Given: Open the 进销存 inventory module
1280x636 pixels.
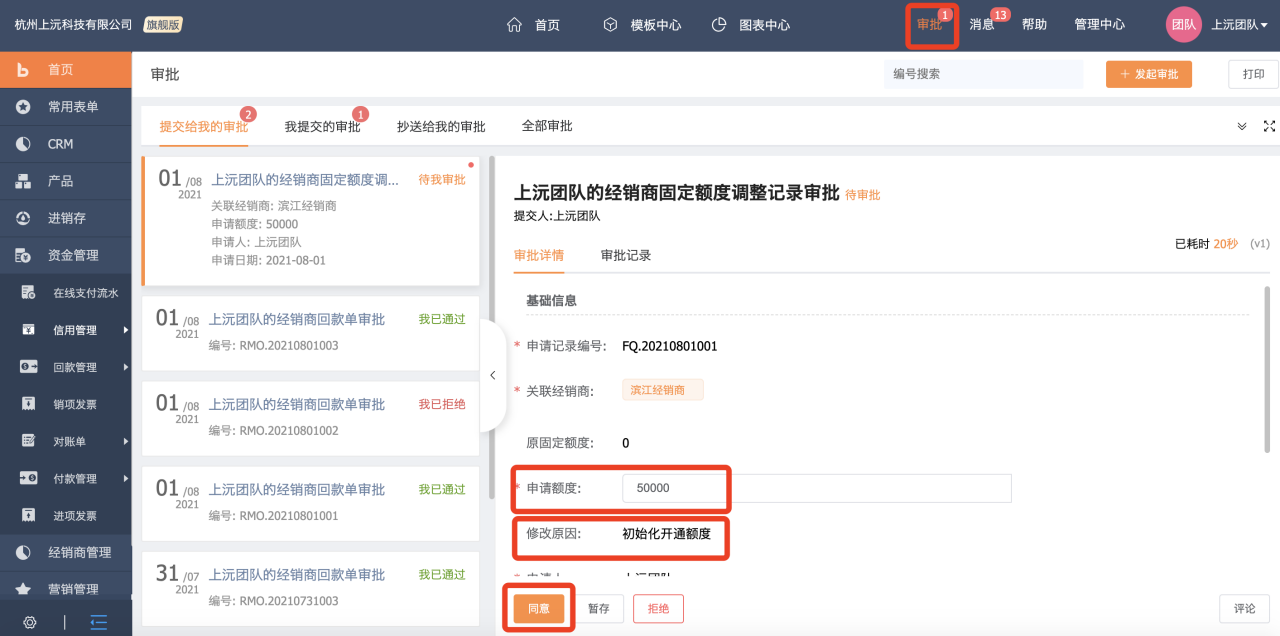Looking at the screenshot, I should 60,217.
